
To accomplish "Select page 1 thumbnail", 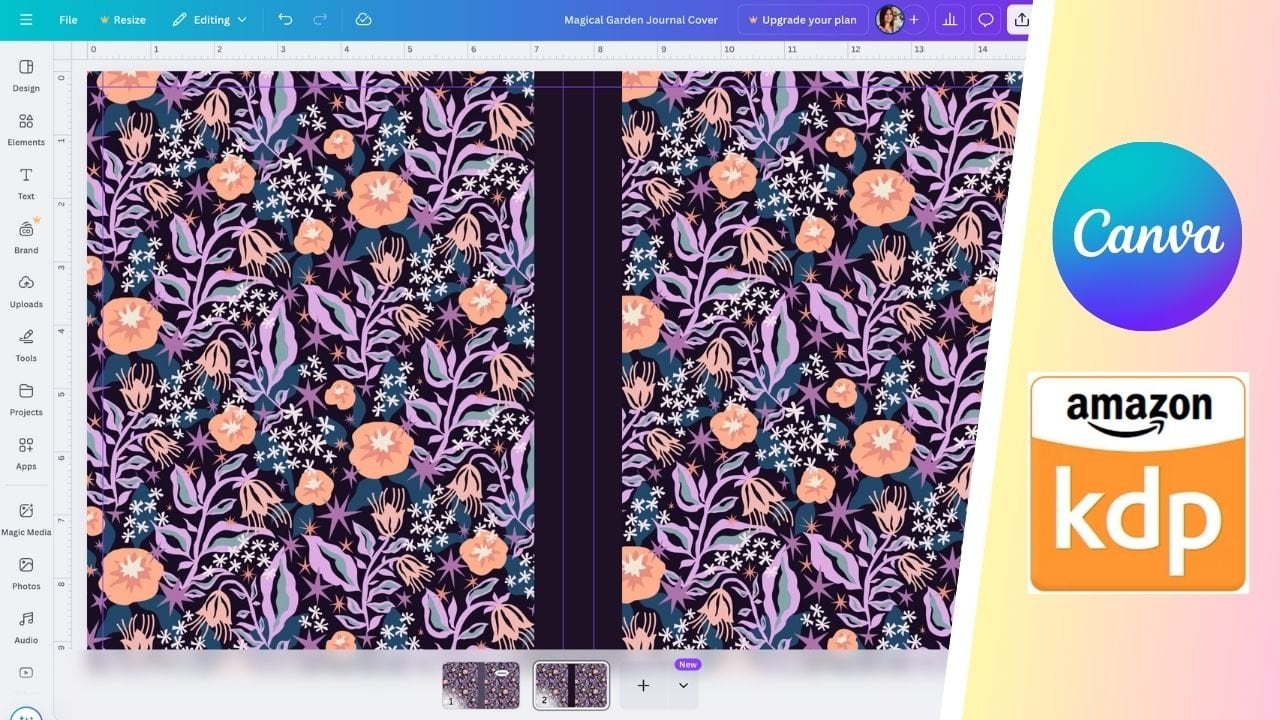I will [481, 685].
